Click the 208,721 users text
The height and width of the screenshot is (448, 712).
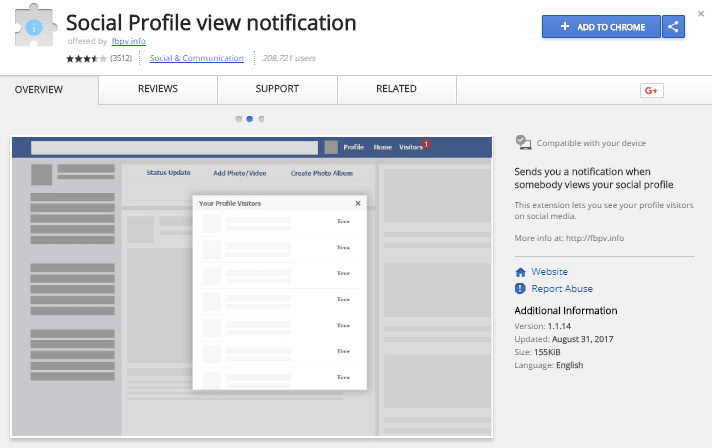289,58
